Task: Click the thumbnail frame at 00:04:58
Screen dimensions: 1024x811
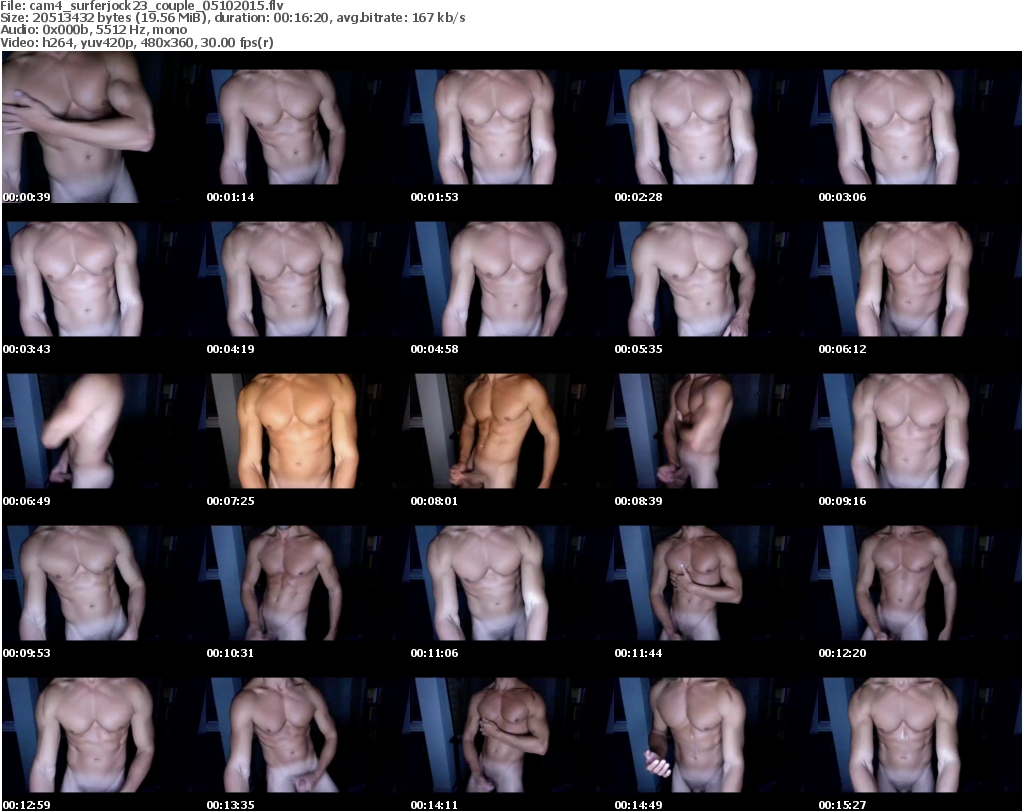Action: (511, 280)
